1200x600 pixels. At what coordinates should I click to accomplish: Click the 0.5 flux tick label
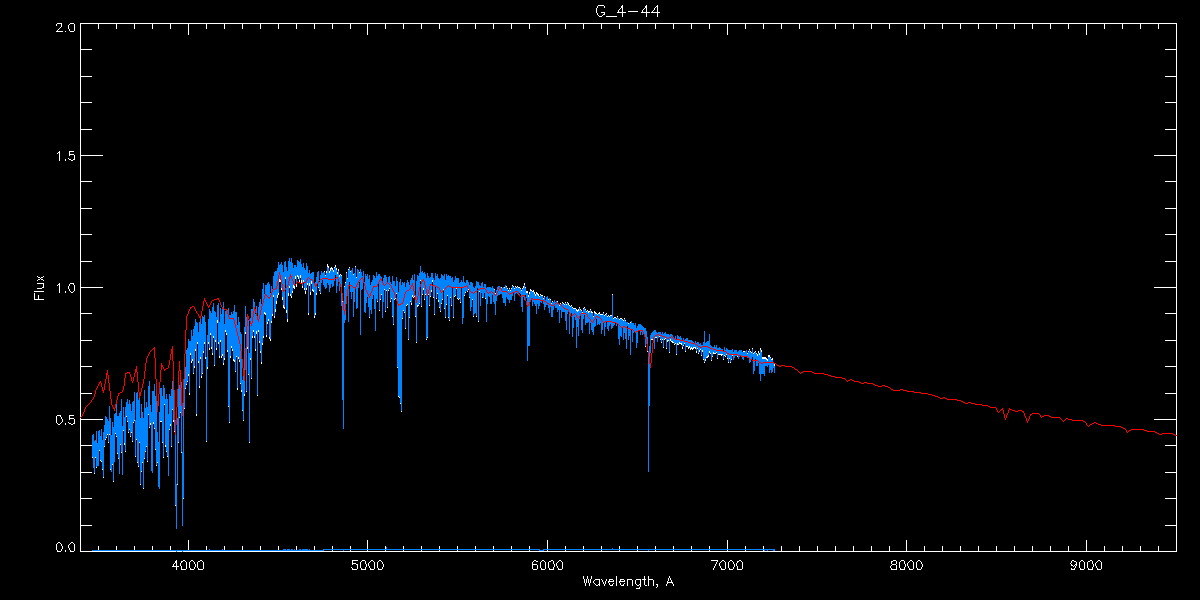(65, 419)
